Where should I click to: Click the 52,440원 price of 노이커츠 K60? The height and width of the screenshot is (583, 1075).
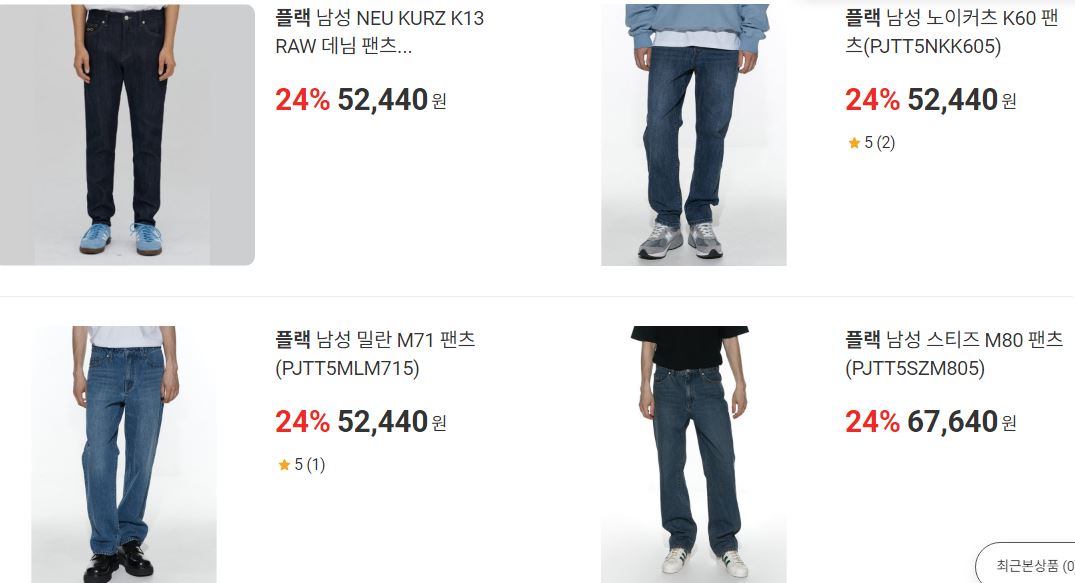962,100
